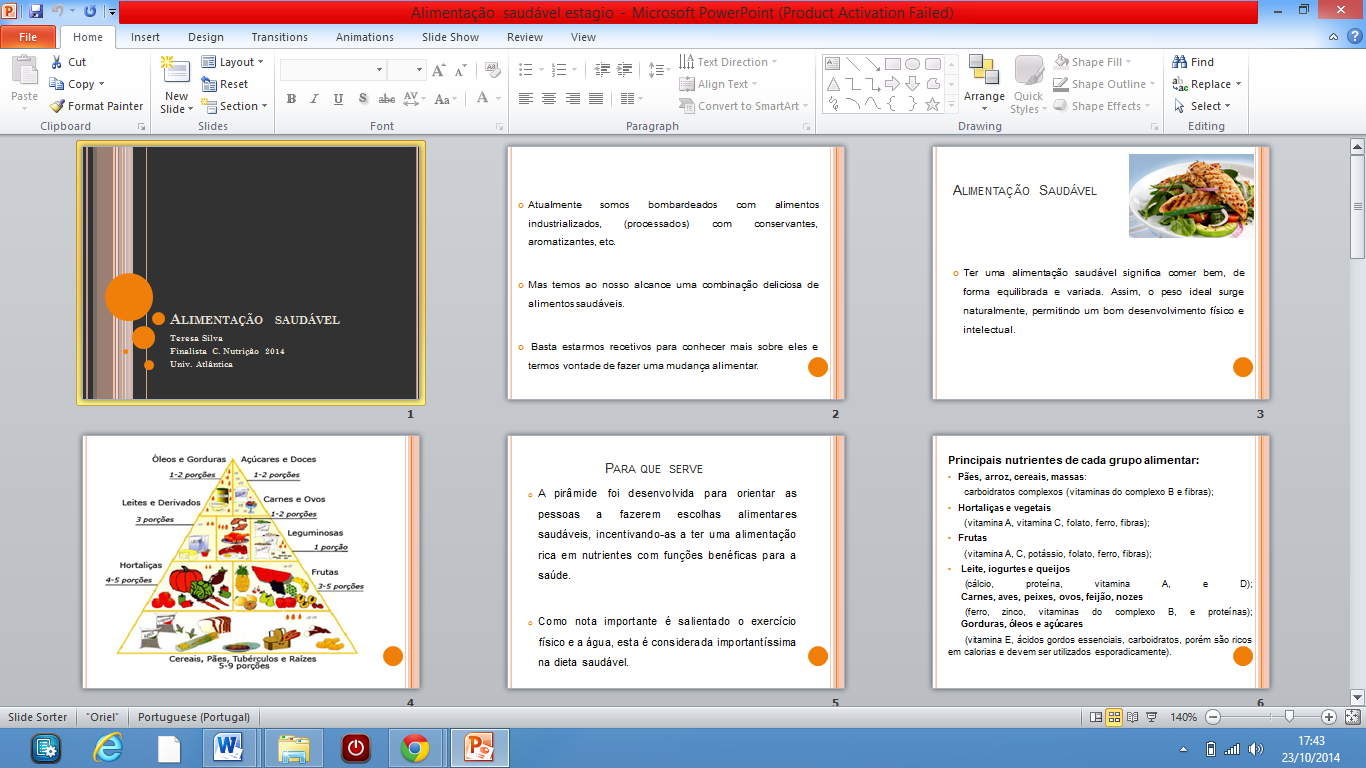Click the Undo icon in title bar
Viewport: 1366px width, 768px height.
pos(58,12)
